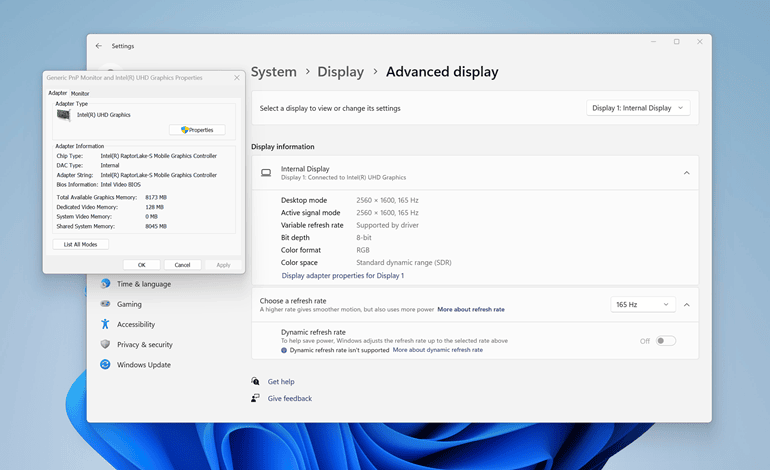Click the 'Standard dynamic range (SDR)' value
This screenshot has width=770, height=470.
coord(404,263)
